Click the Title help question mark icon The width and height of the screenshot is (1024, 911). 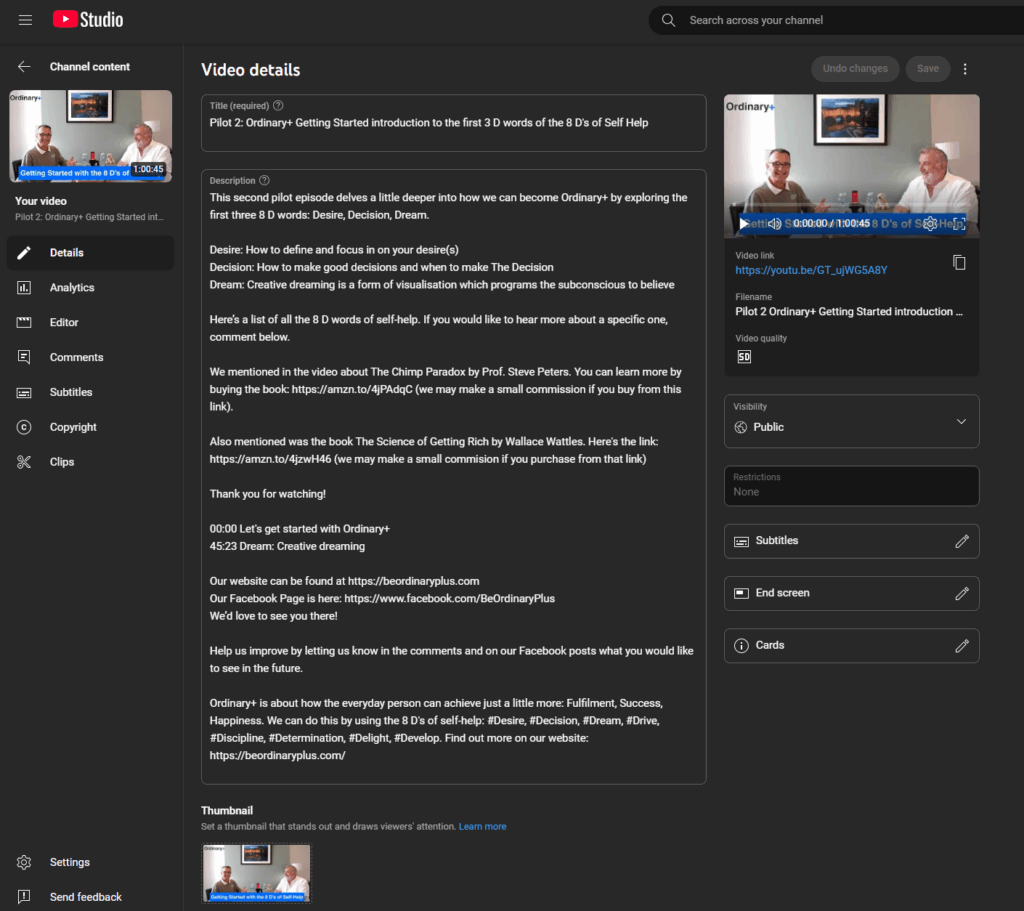pos(278,105)
